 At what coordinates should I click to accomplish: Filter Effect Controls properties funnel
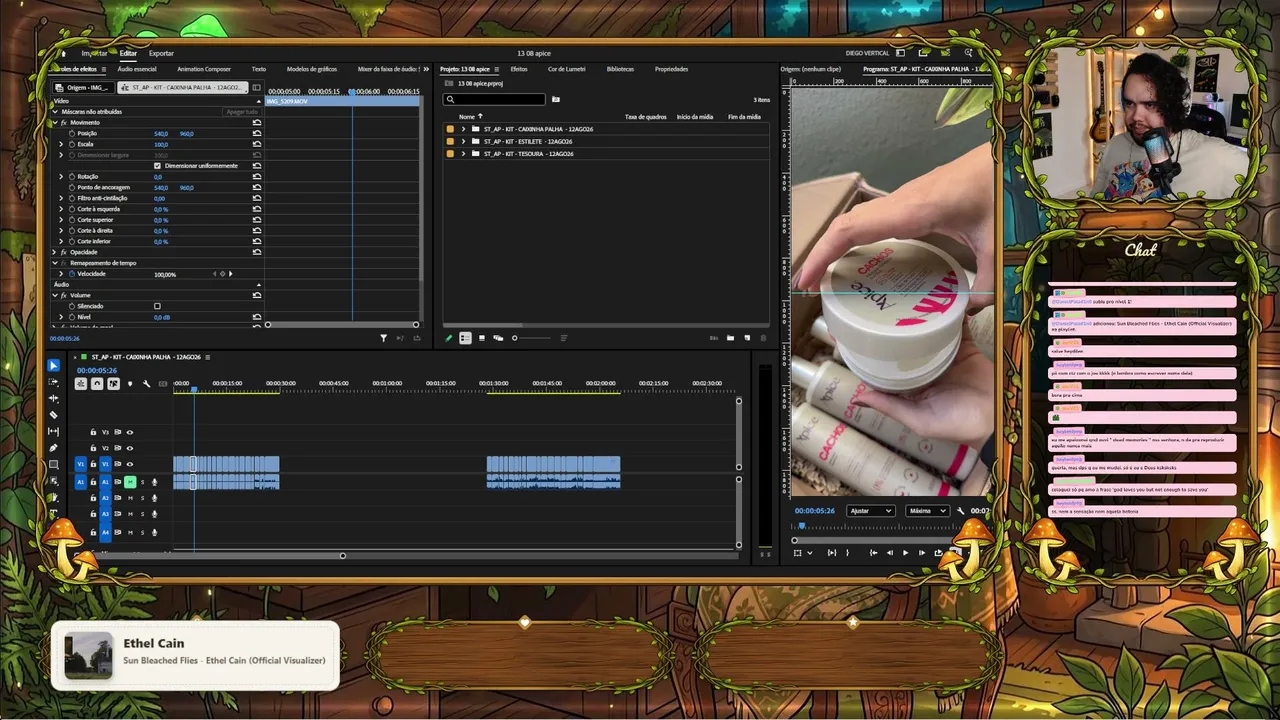pos(383,338)
